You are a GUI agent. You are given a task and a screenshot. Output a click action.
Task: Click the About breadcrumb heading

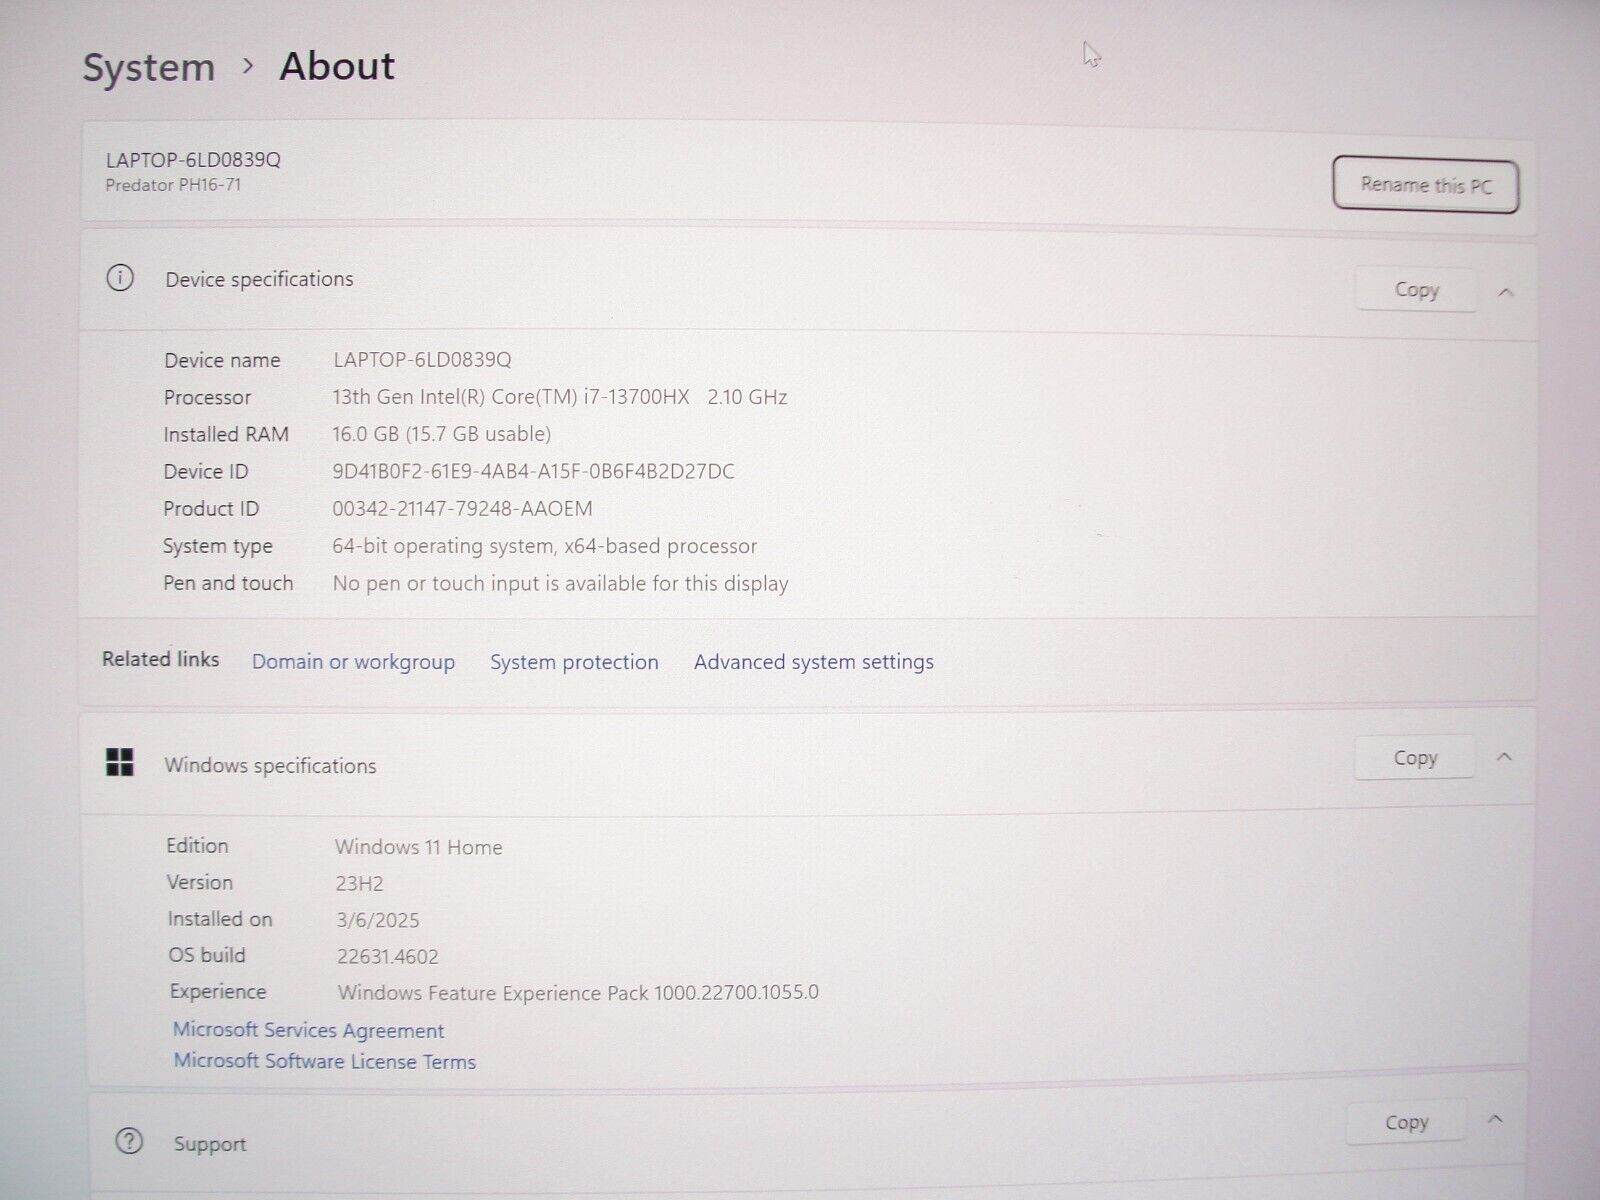pos(337,66)
